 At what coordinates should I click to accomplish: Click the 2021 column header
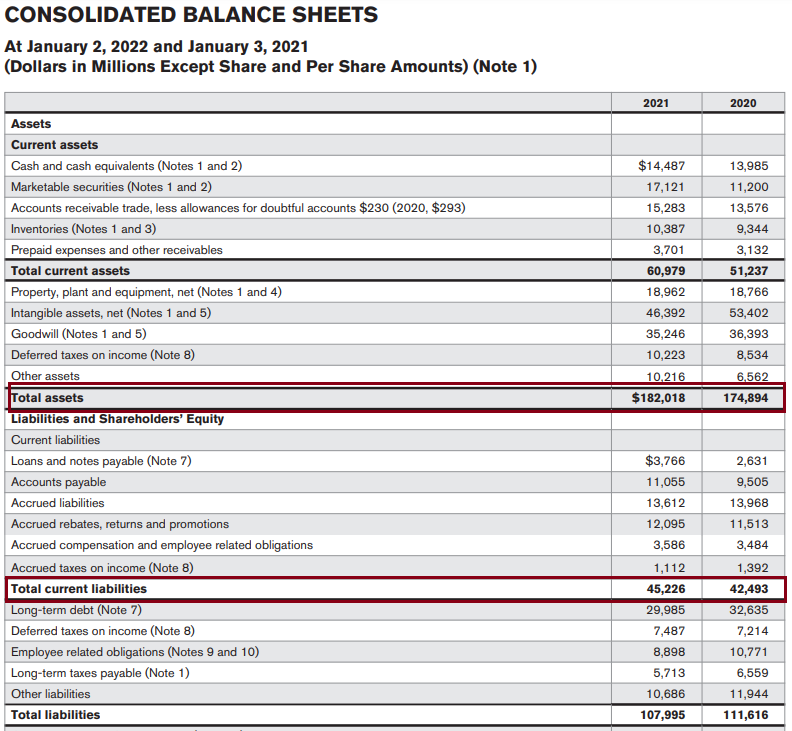(x=655, y=103)
